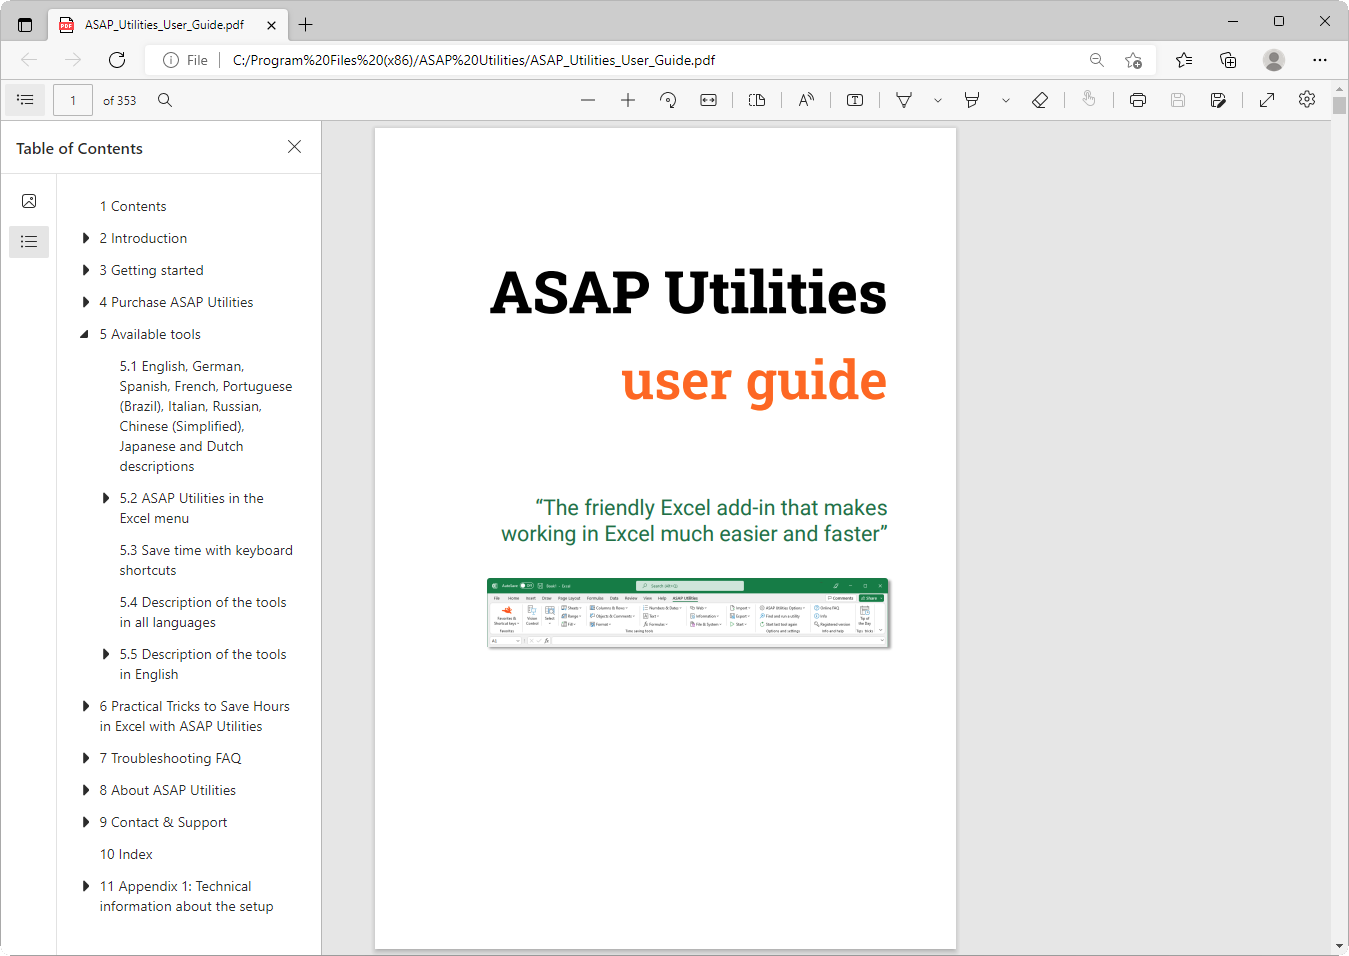Select the Highlight tool

pyautogui.click(x=972, y=100)
